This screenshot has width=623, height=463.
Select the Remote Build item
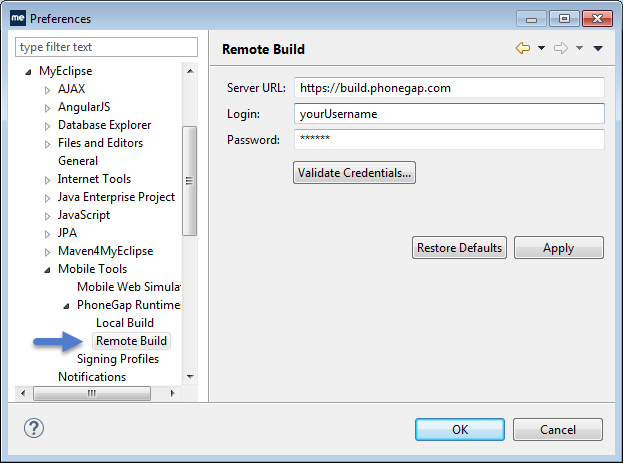tap(131, 341)
